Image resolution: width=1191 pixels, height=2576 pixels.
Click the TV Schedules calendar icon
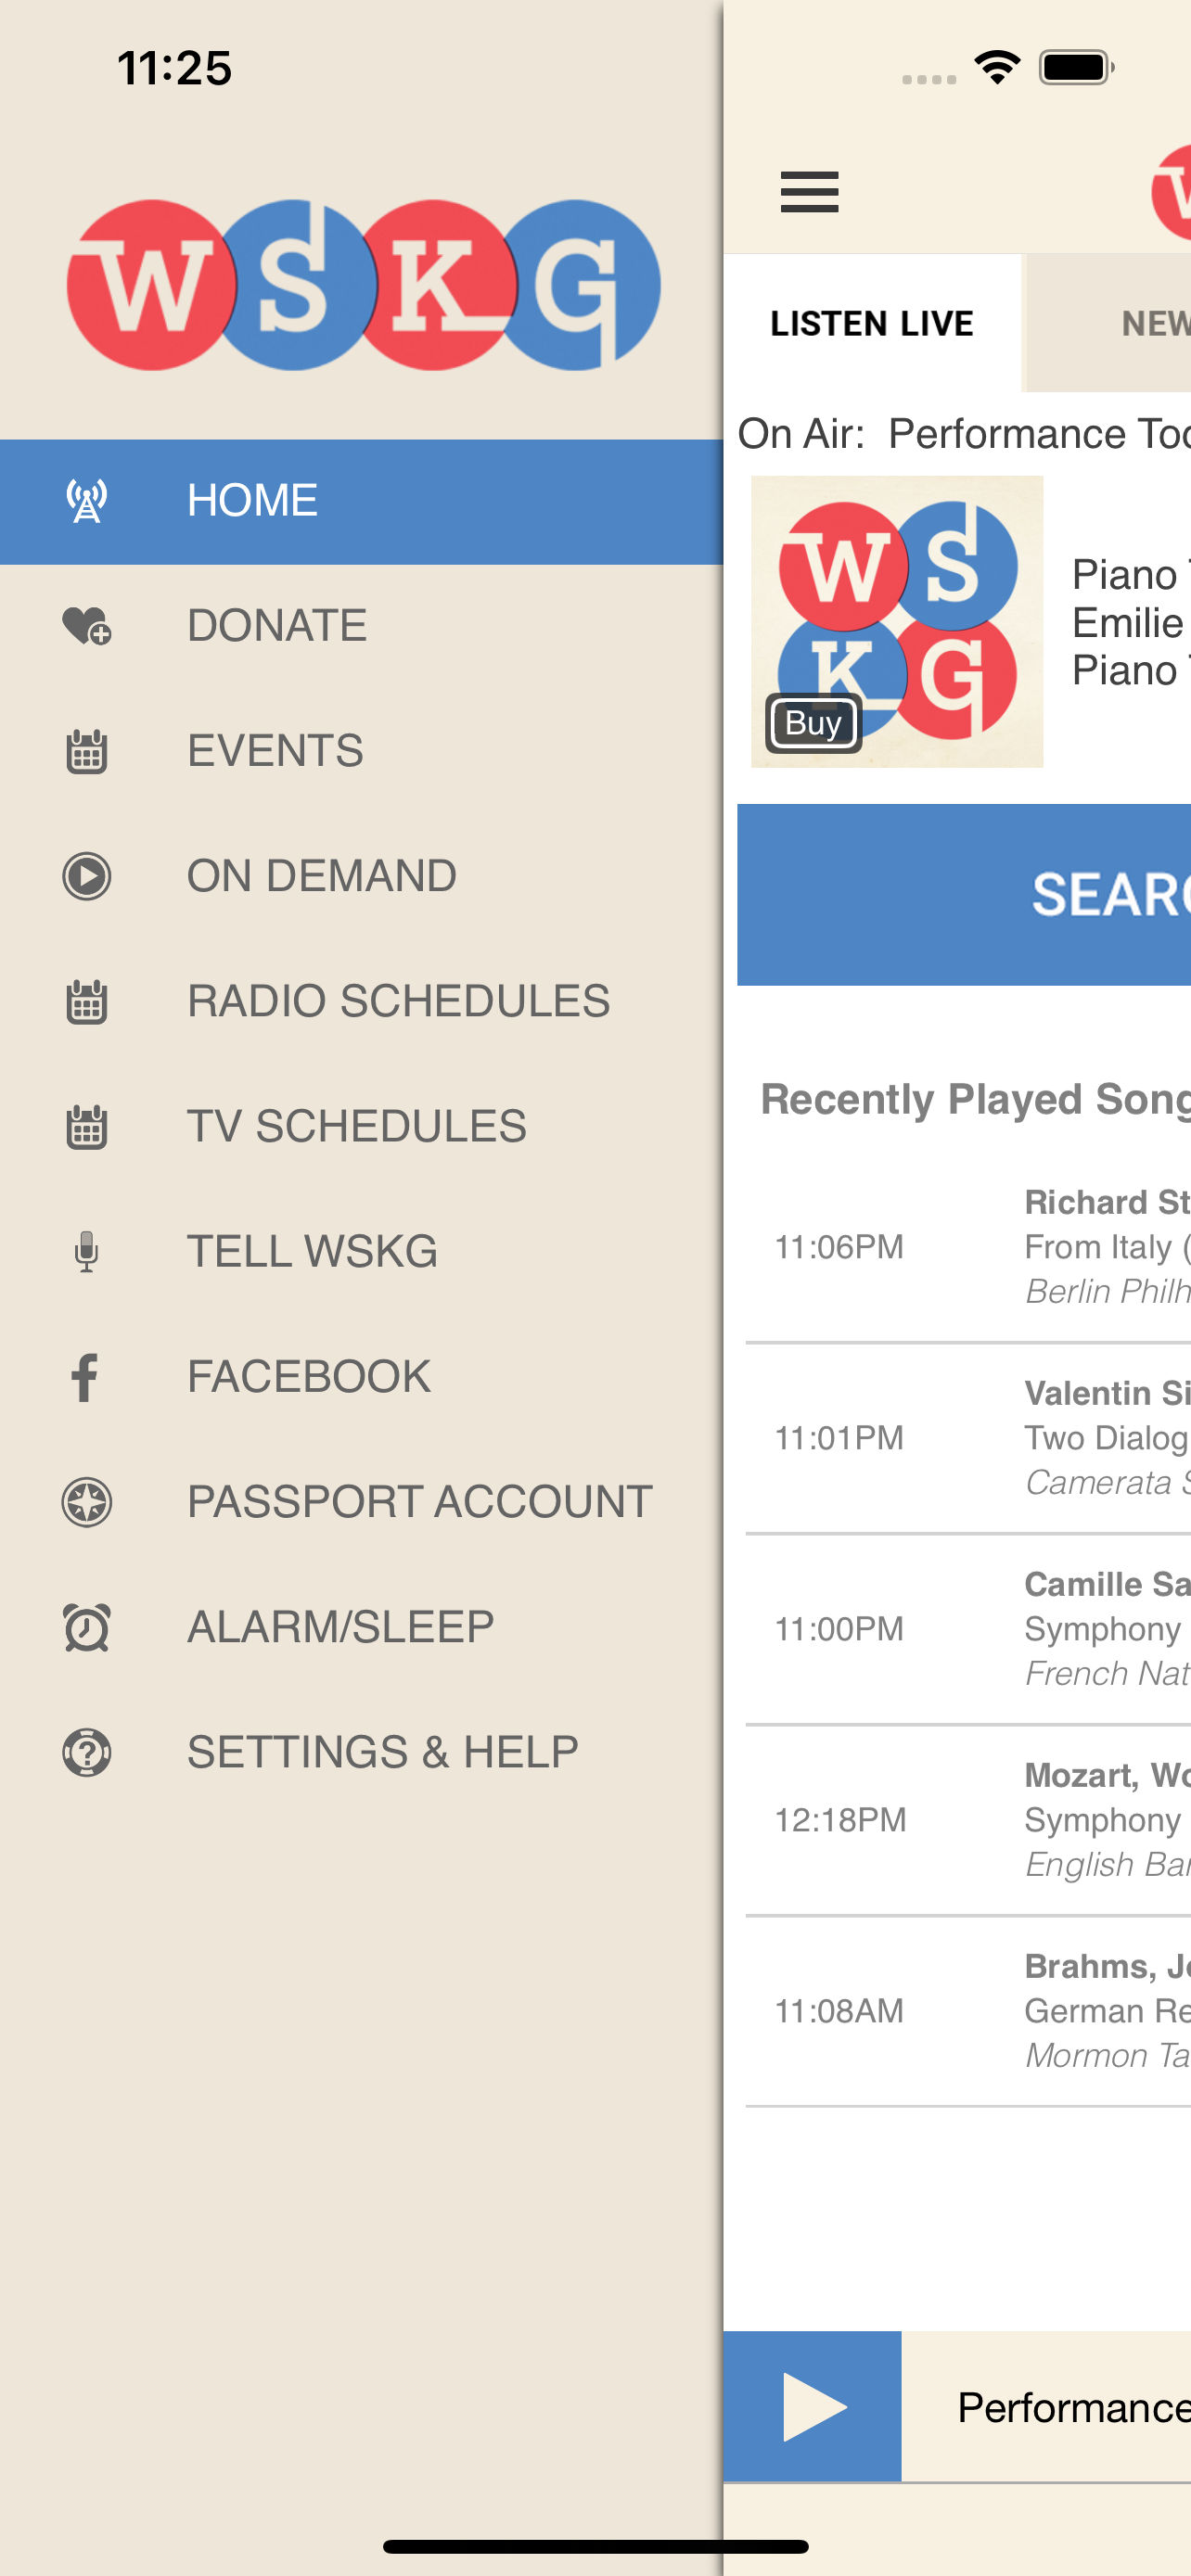(x=86, y=1126)
